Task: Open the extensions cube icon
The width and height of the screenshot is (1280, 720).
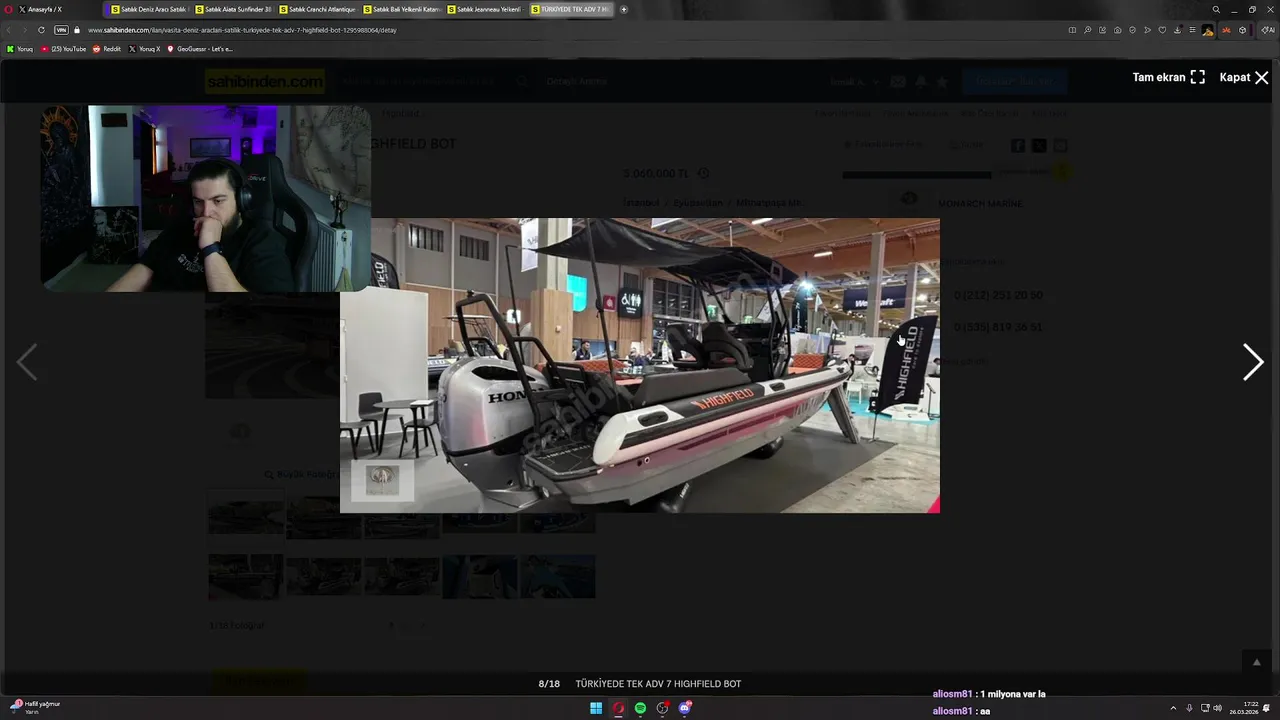Action: 1242,30
